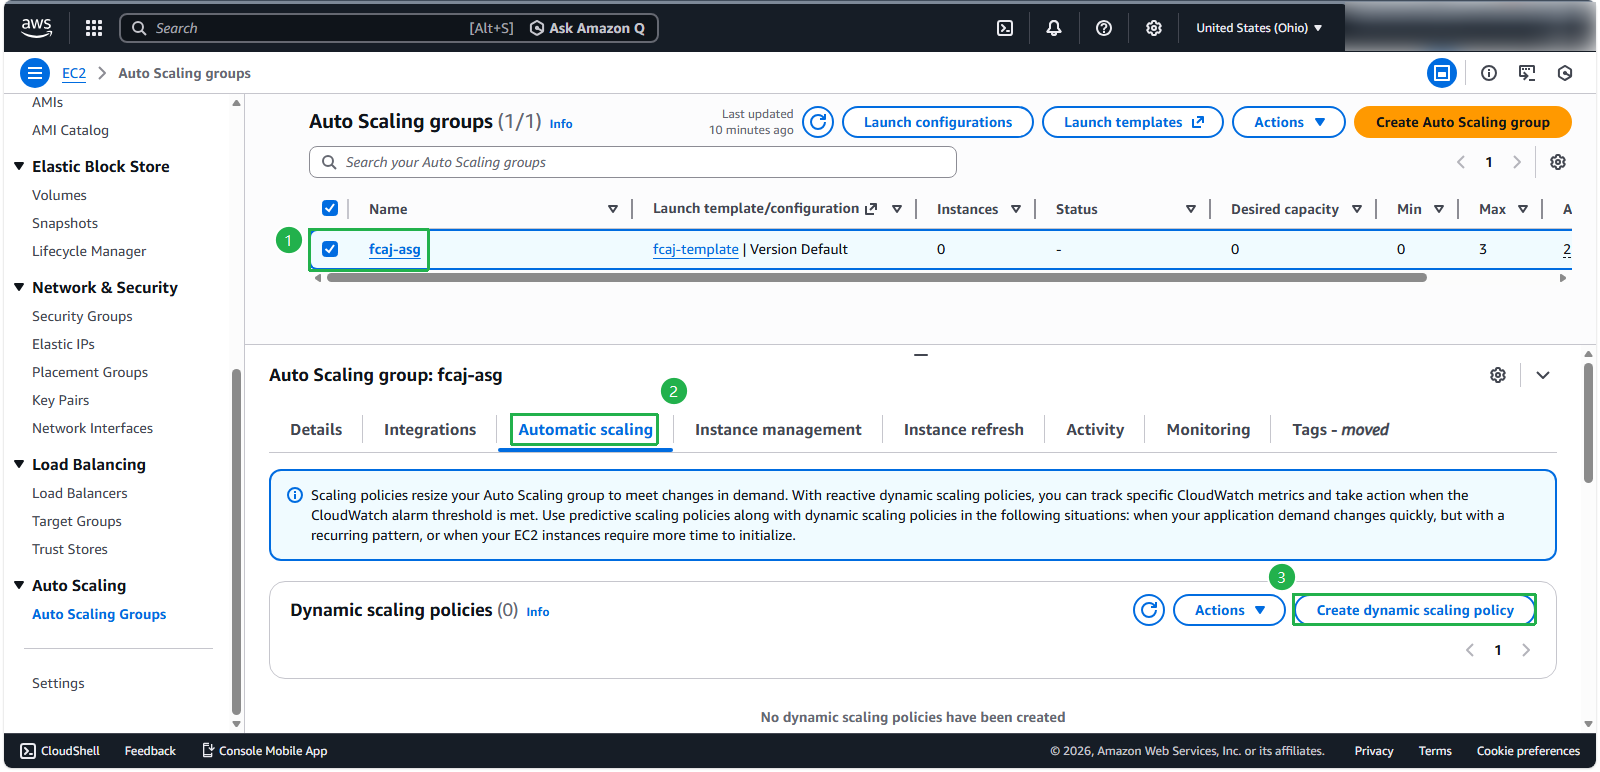Open detail panel preferences gear
The image size is (1600, 772).
click(1498, 375)
